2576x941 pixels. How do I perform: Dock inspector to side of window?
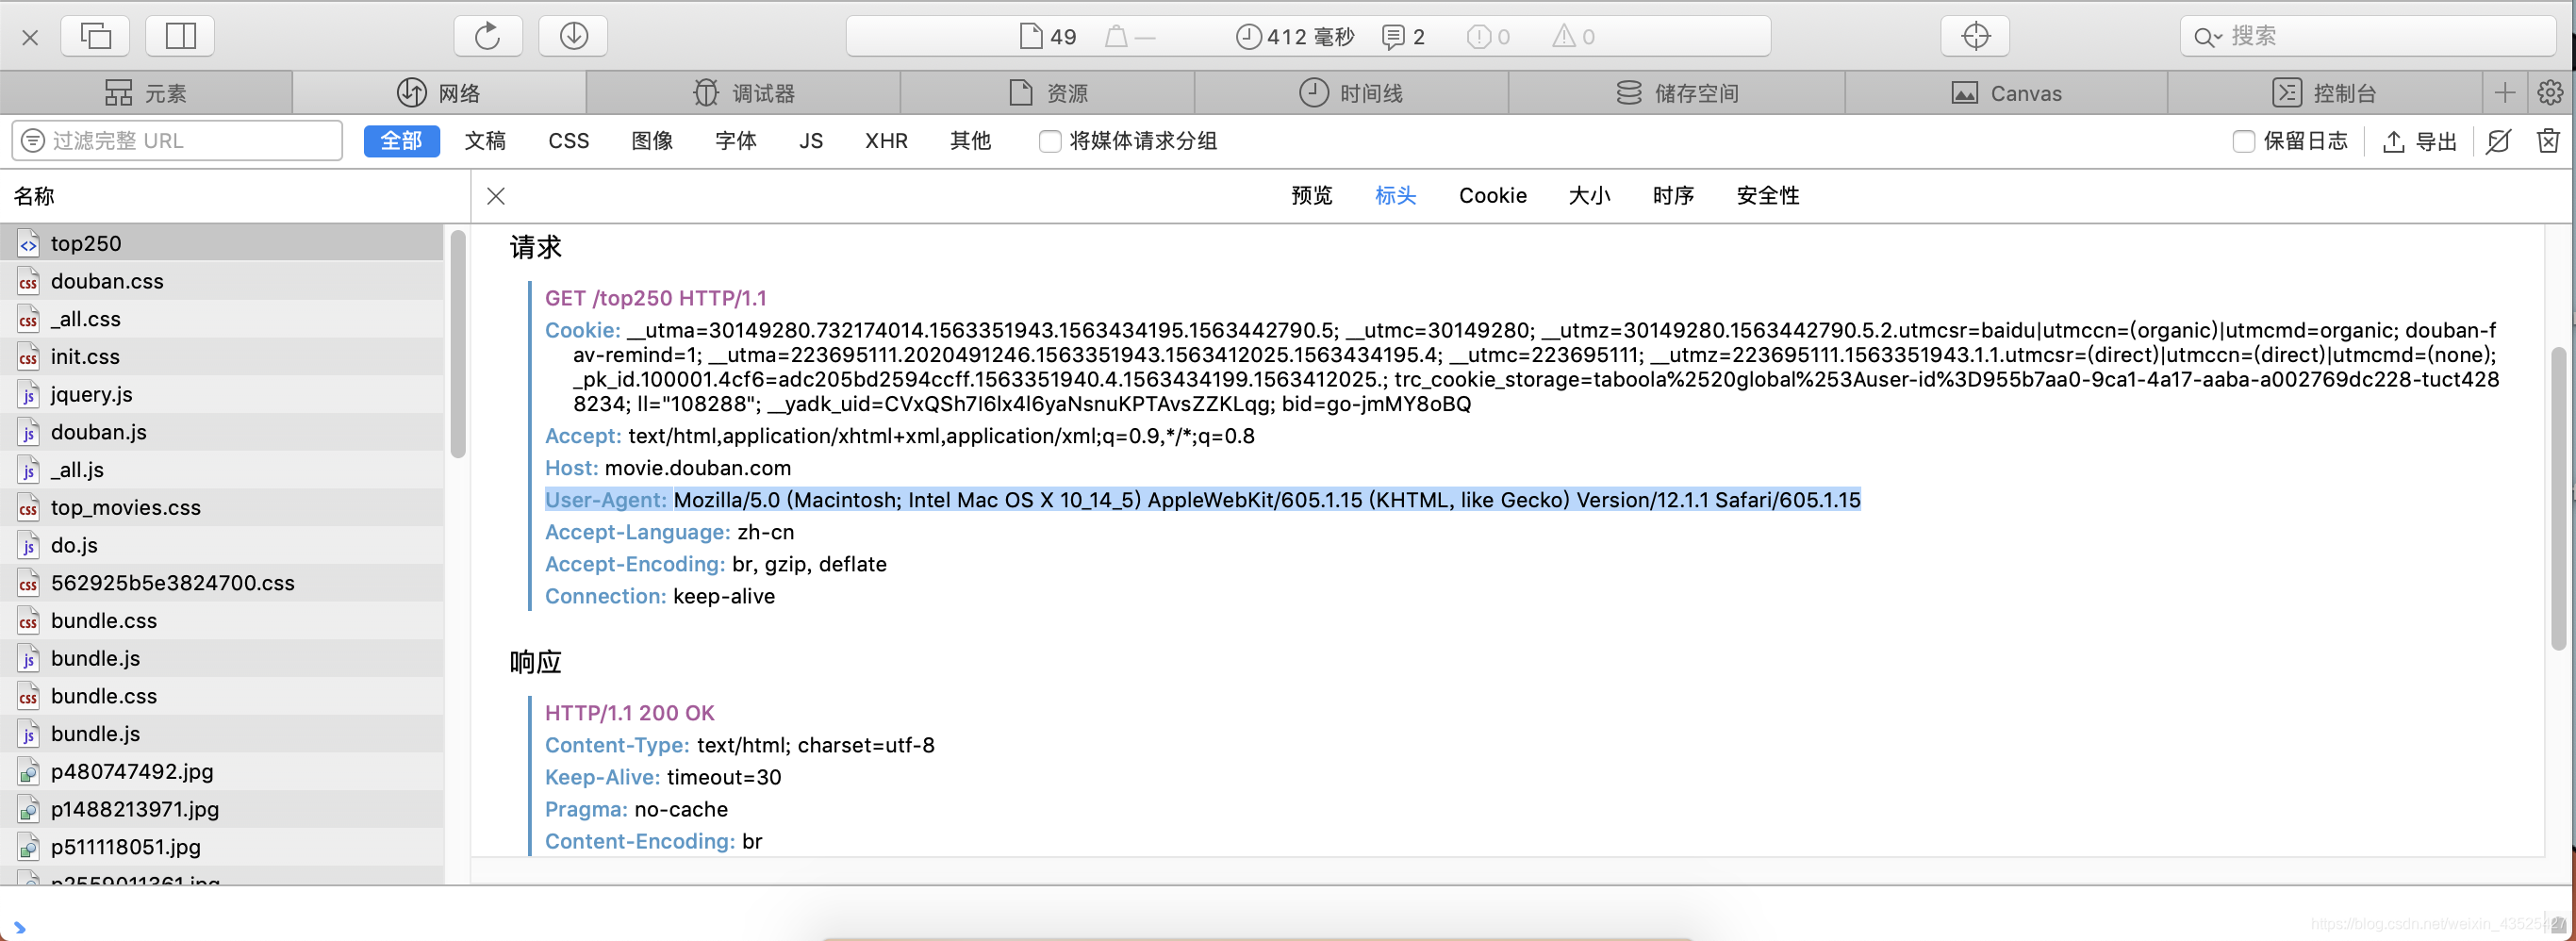[x=180, y=36]
